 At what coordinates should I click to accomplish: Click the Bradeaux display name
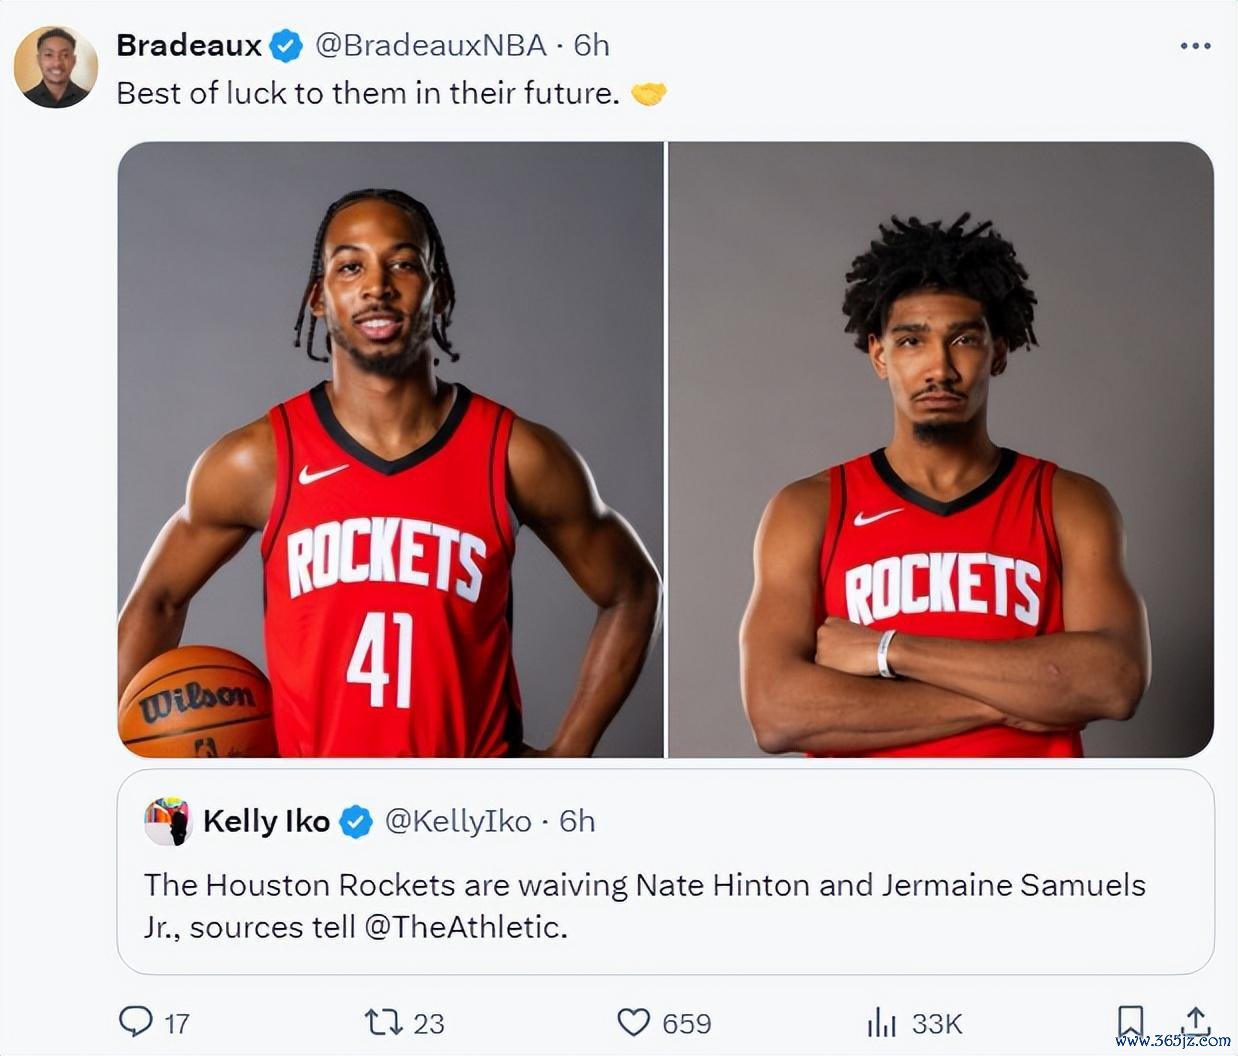(189, 45)
